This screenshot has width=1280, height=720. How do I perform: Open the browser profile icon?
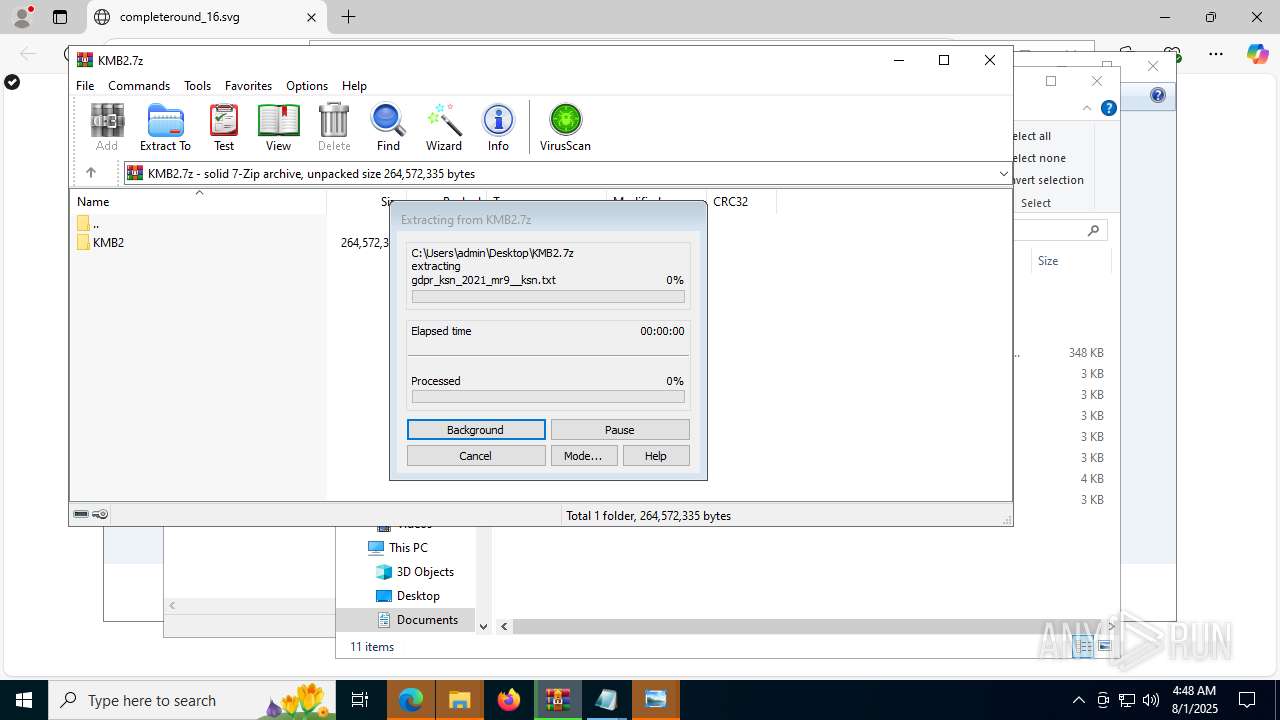coord(22,17)
